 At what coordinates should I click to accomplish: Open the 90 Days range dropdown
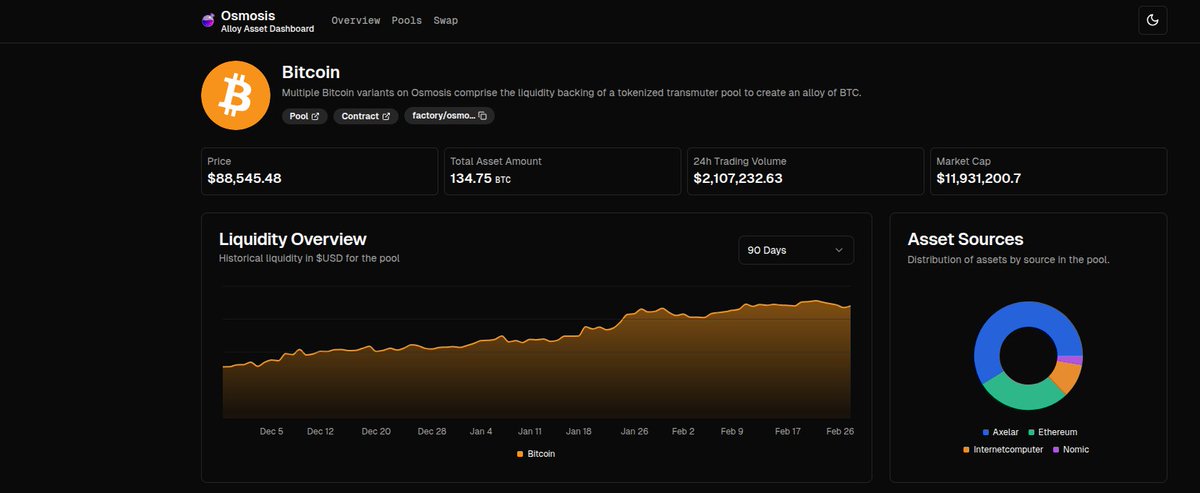pyautogui.click(x=796, y=250)
